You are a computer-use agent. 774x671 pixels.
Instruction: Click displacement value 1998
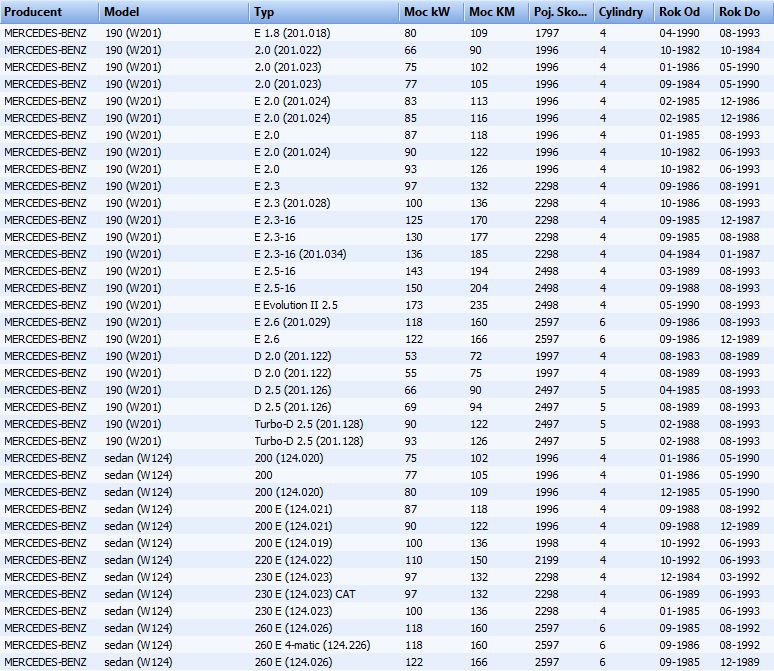coord(547,543)
